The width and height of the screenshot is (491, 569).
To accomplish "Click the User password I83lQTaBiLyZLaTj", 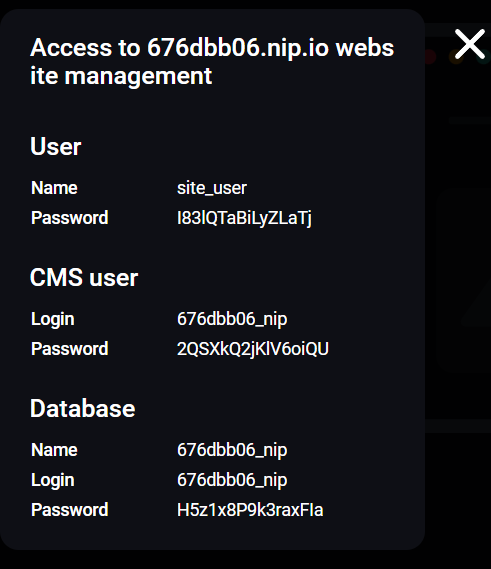I will click(244, 218).
